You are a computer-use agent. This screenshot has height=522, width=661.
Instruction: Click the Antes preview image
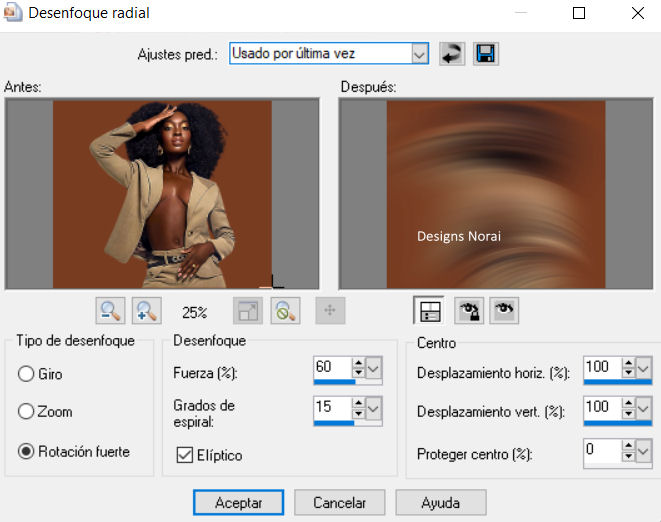[162, 194]
